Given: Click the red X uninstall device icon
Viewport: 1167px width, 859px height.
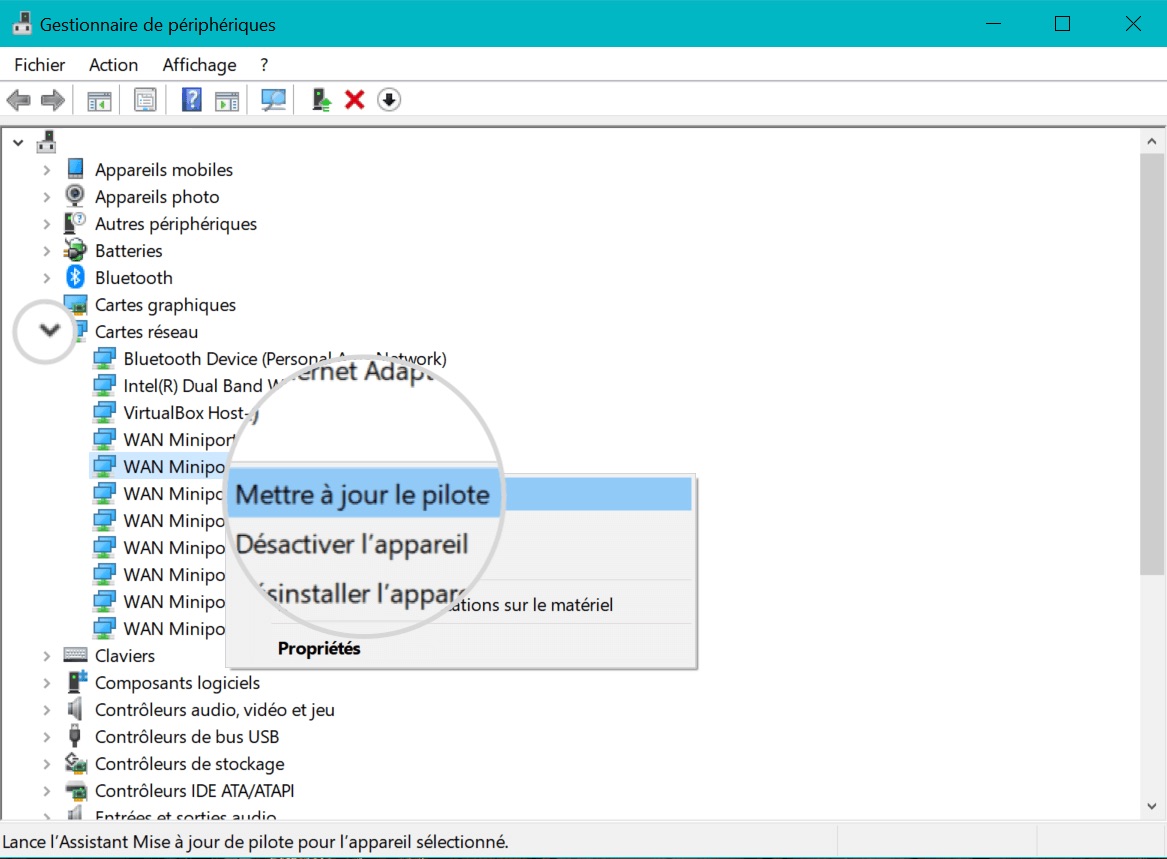Looking at the screenshot, I should click(x=354, y=100).
